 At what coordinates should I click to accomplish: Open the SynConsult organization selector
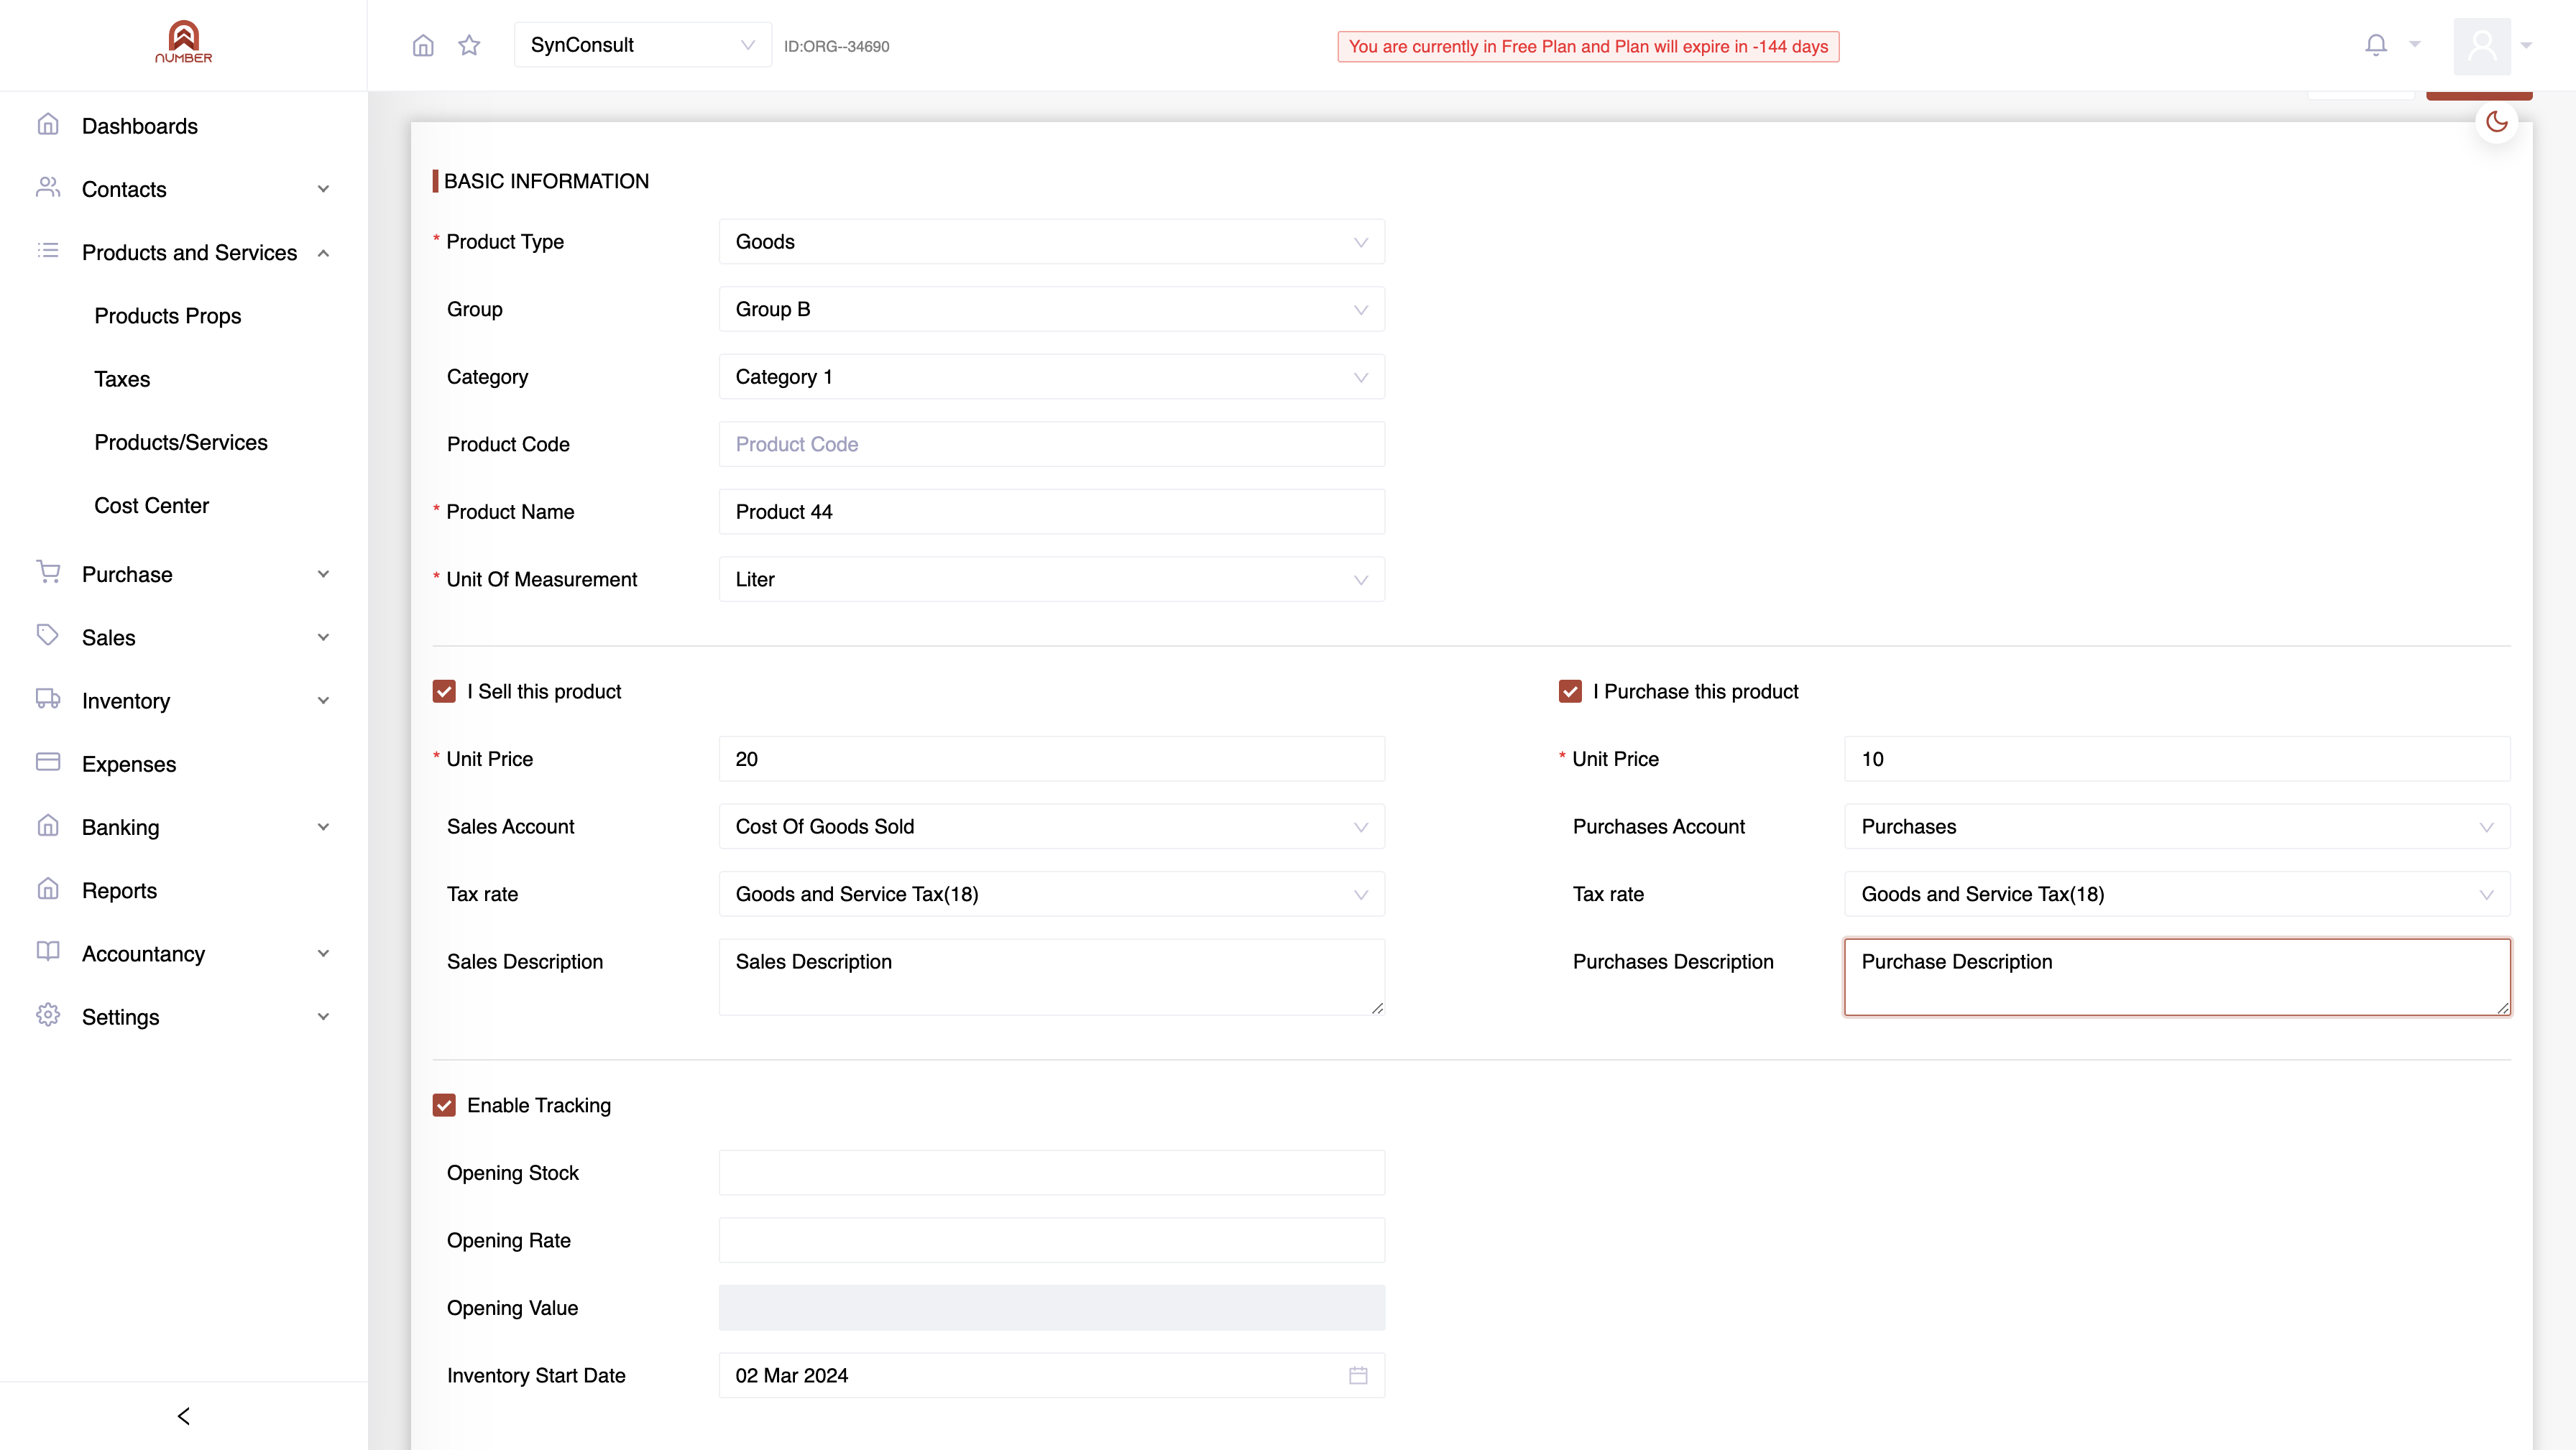pyautogui.click(x=642, y=45)
